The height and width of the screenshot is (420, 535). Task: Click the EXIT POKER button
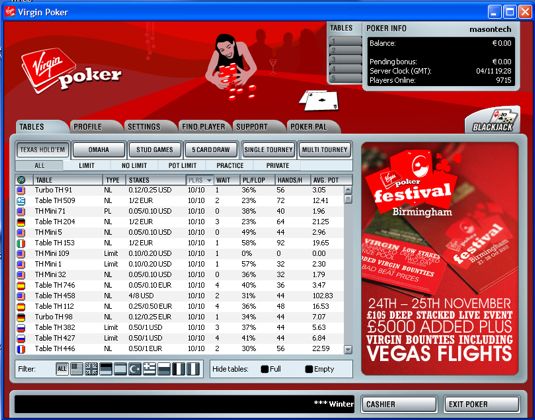pyautogui.click(x=482, y=404)
